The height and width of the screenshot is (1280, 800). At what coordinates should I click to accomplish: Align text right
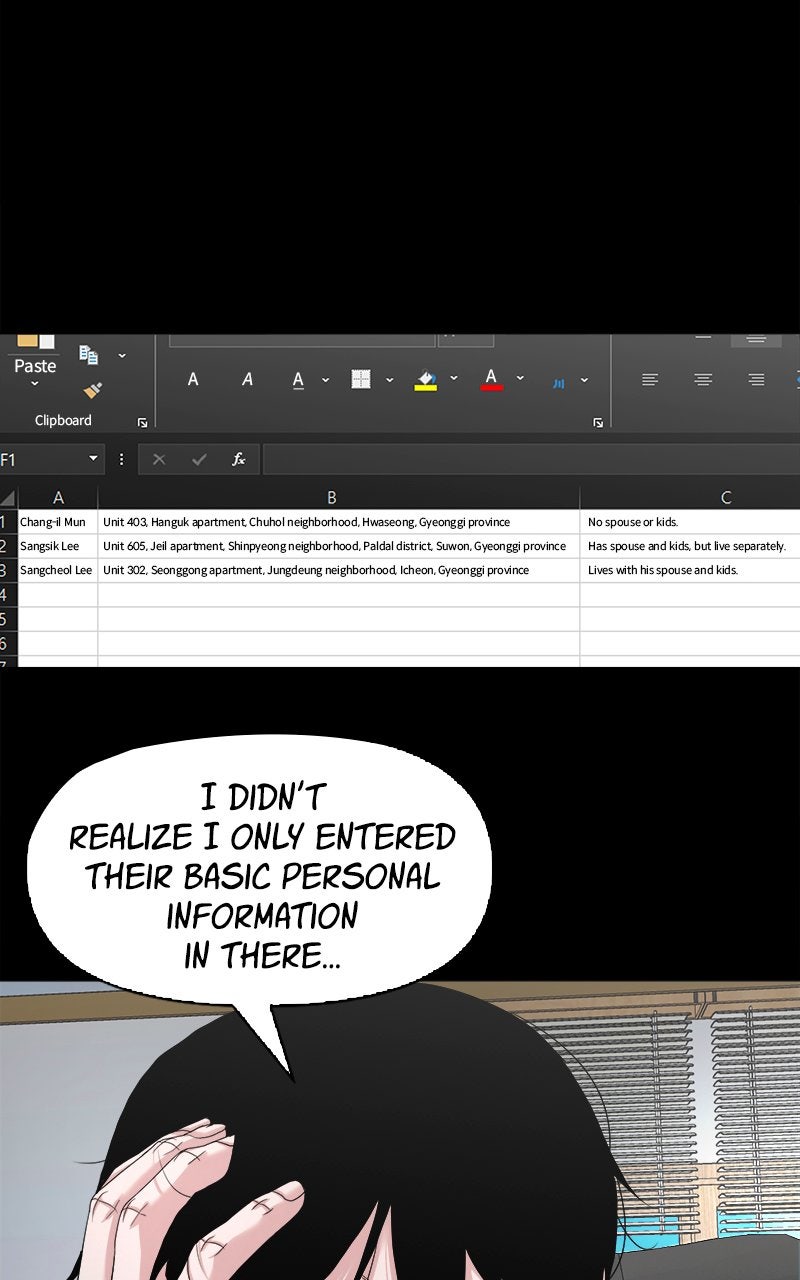[x=756, y=379]
